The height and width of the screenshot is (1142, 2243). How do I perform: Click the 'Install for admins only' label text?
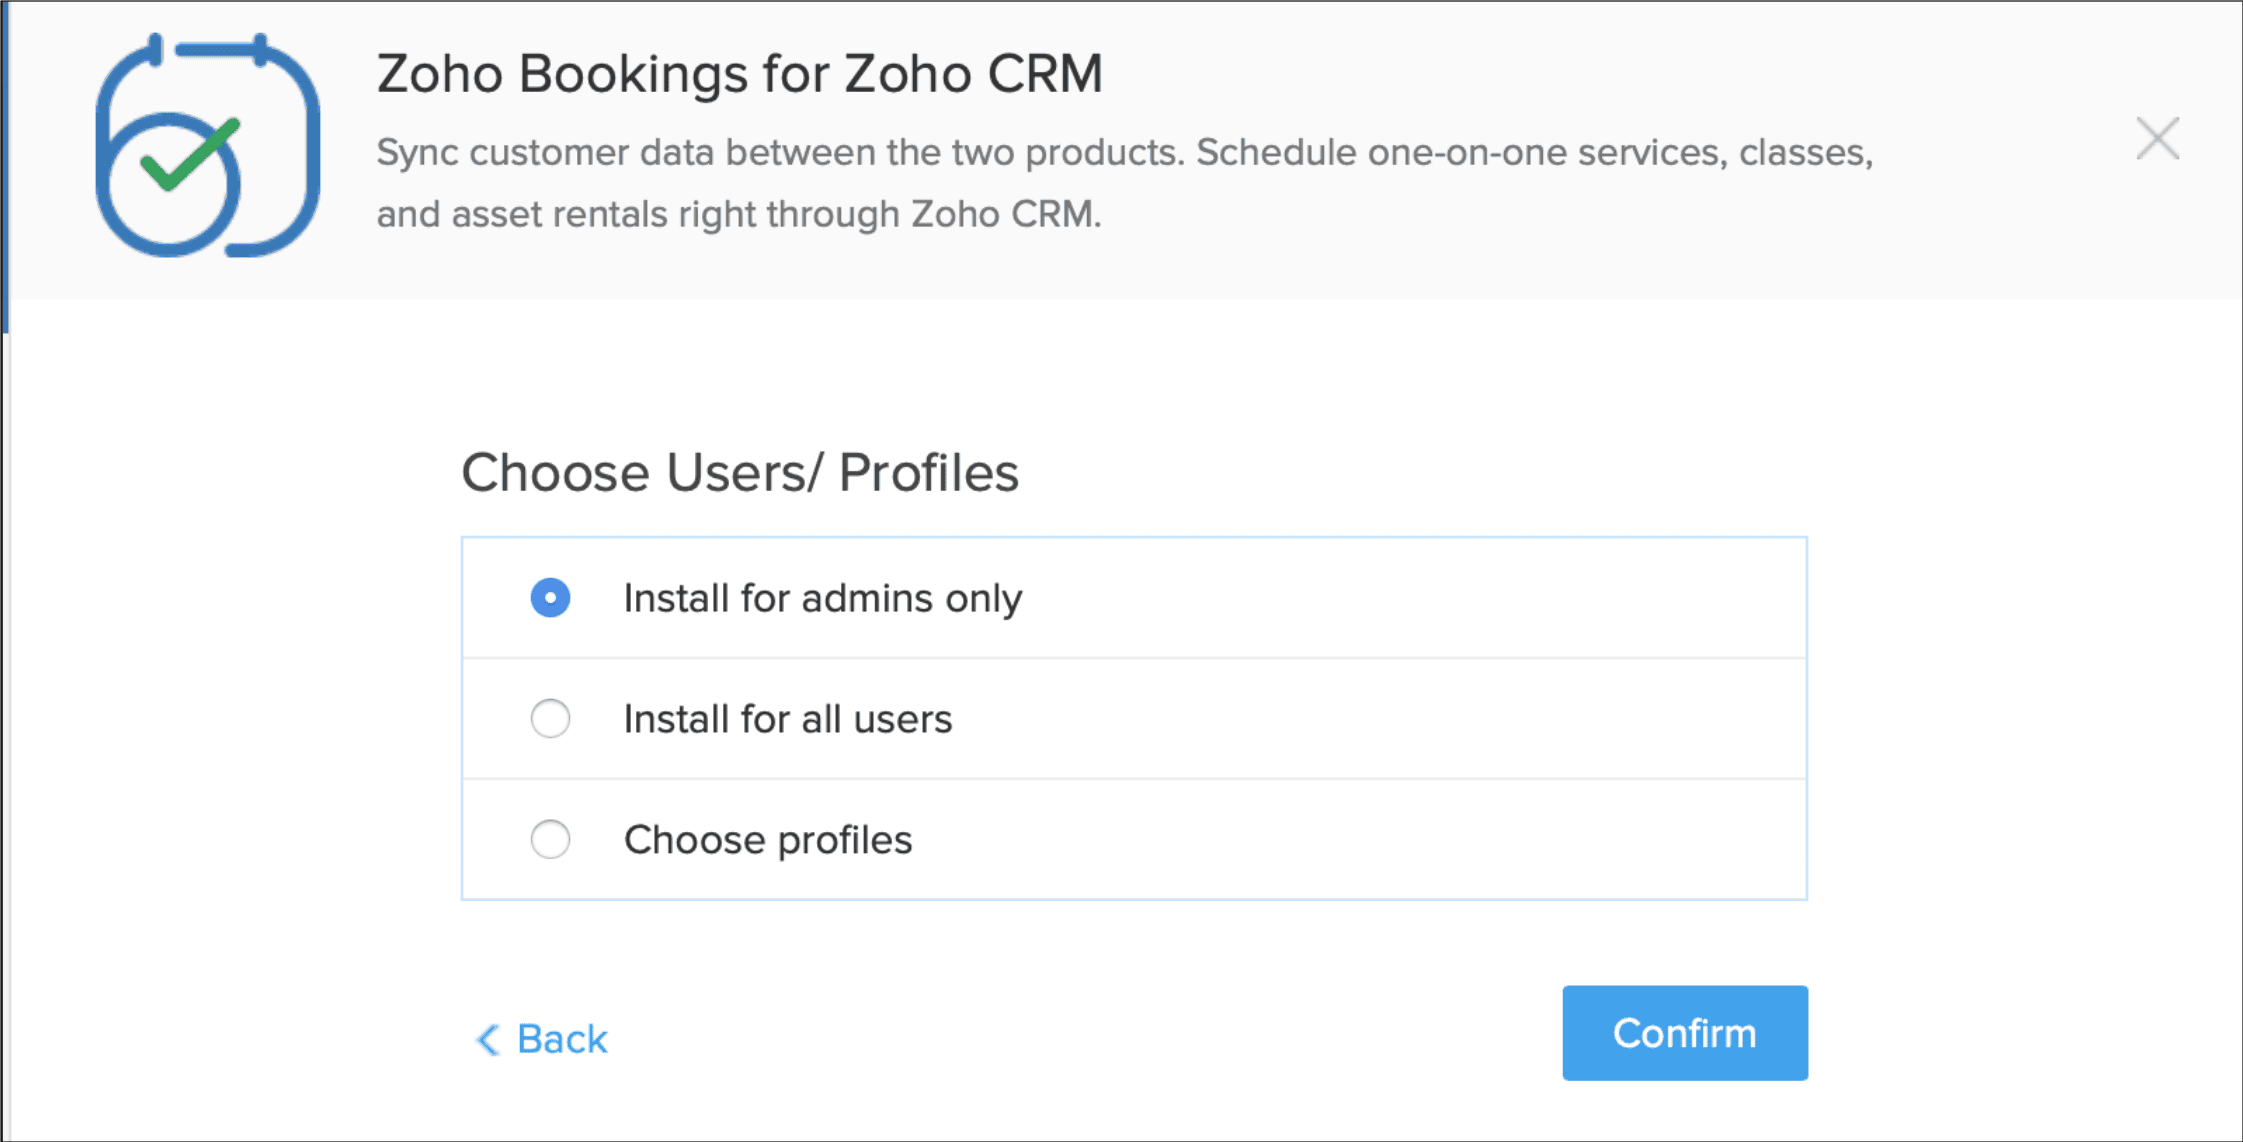point(822,598)
